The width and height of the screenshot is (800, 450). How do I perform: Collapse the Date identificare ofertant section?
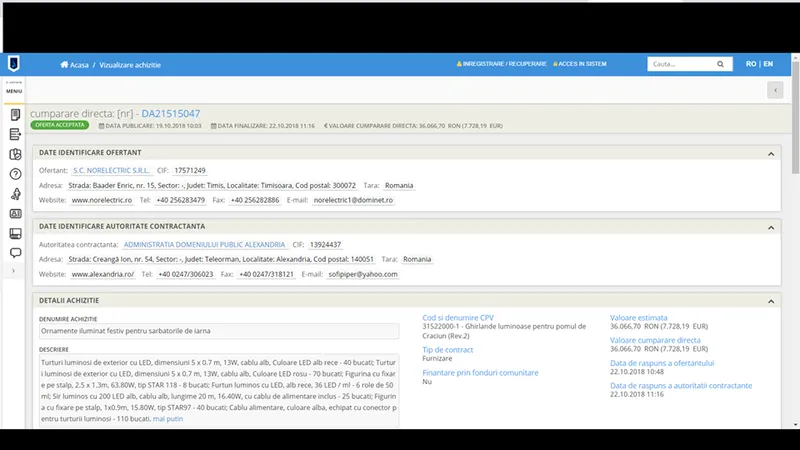click(x=771, y=154)
